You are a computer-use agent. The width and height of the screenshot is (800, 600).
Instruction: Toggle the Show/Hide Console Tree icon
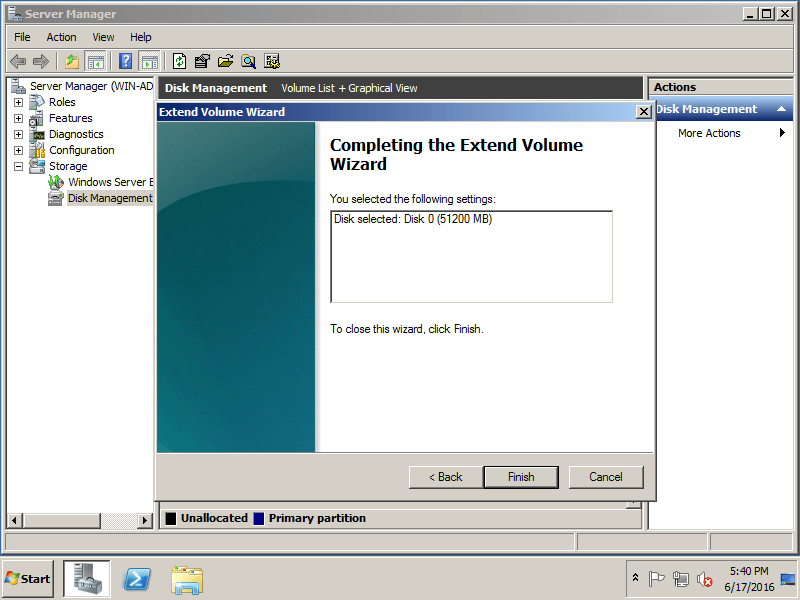(x=95, y=62)
